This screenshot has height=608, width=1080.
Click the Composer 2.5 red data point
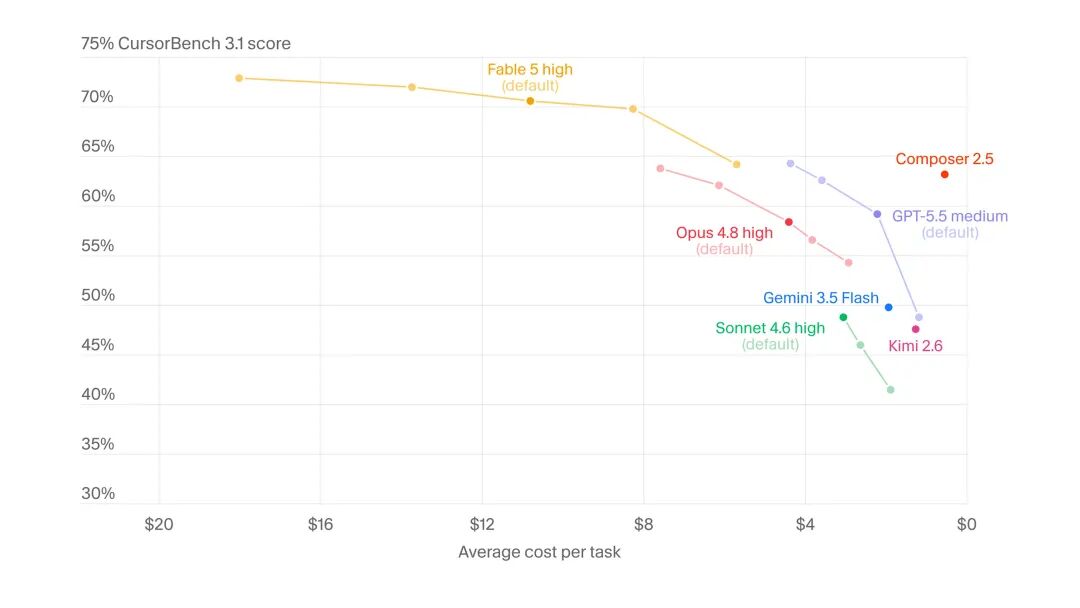click(944, 175)
